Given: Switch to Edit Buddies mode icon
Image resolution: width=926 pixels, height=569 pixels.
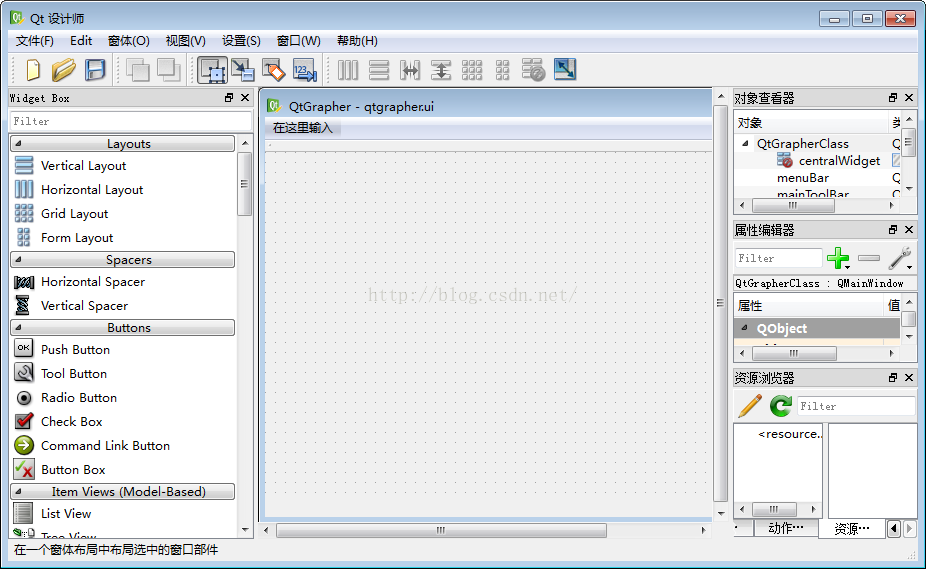Looking at the screenshot, I should click(273, 70).
